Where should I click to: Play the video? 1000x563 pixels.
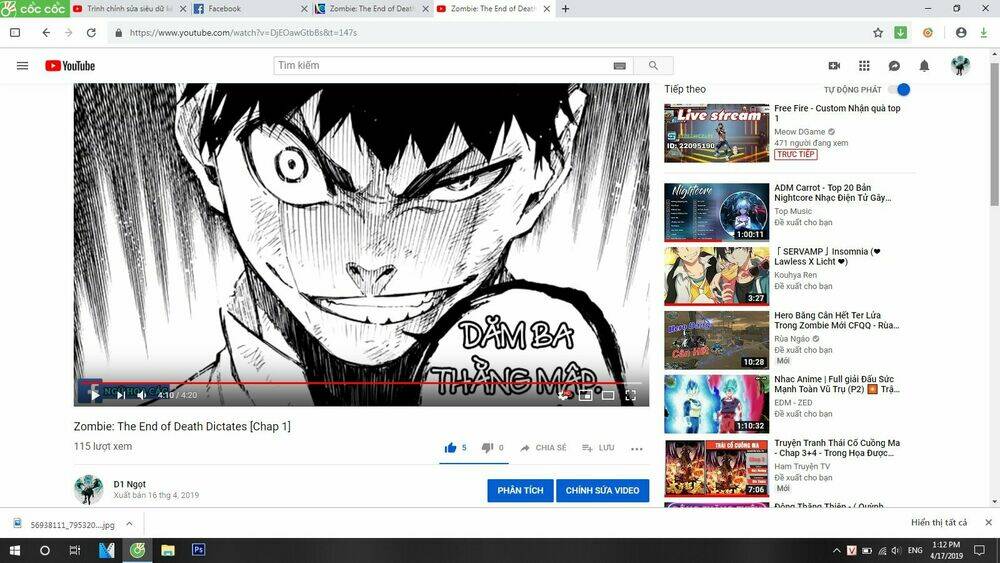click(95, 395)
